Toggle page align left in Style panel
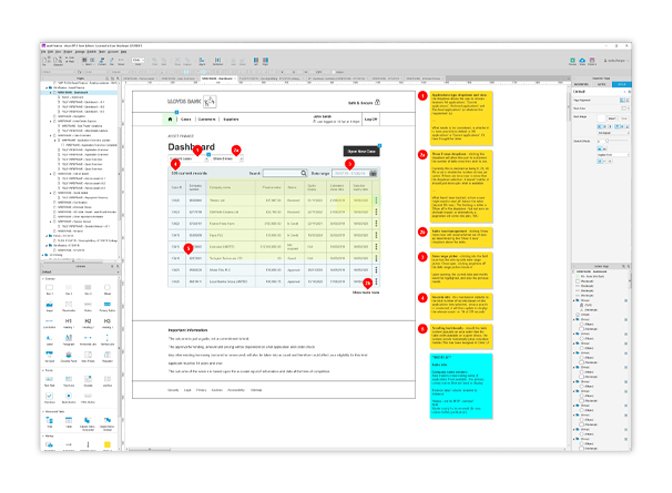 click(x=622, y=100)
